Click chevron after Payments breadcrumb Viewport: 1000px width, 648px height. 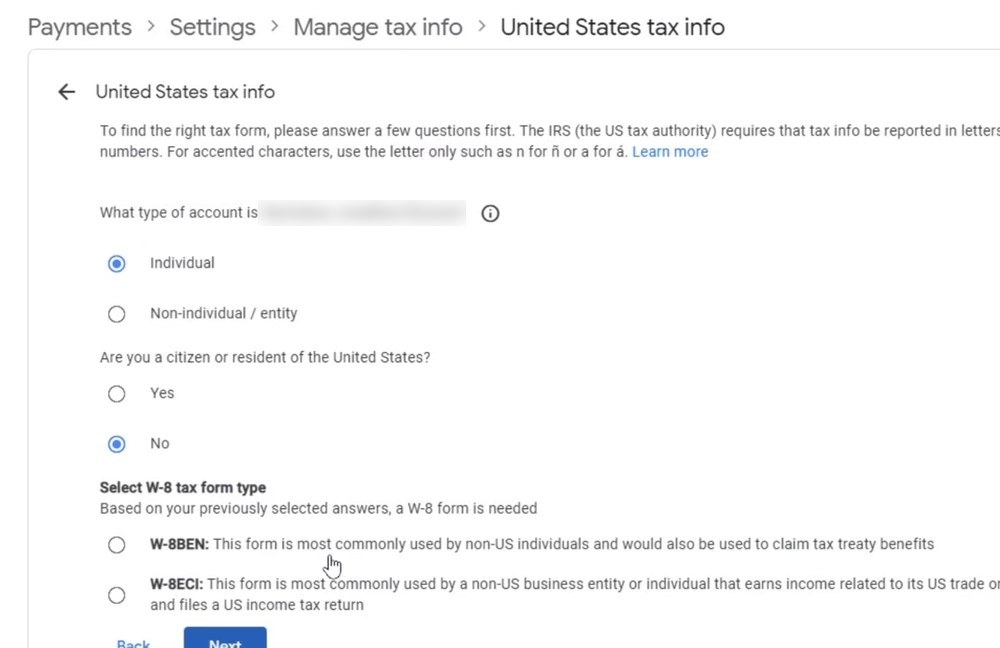(151, 26)
